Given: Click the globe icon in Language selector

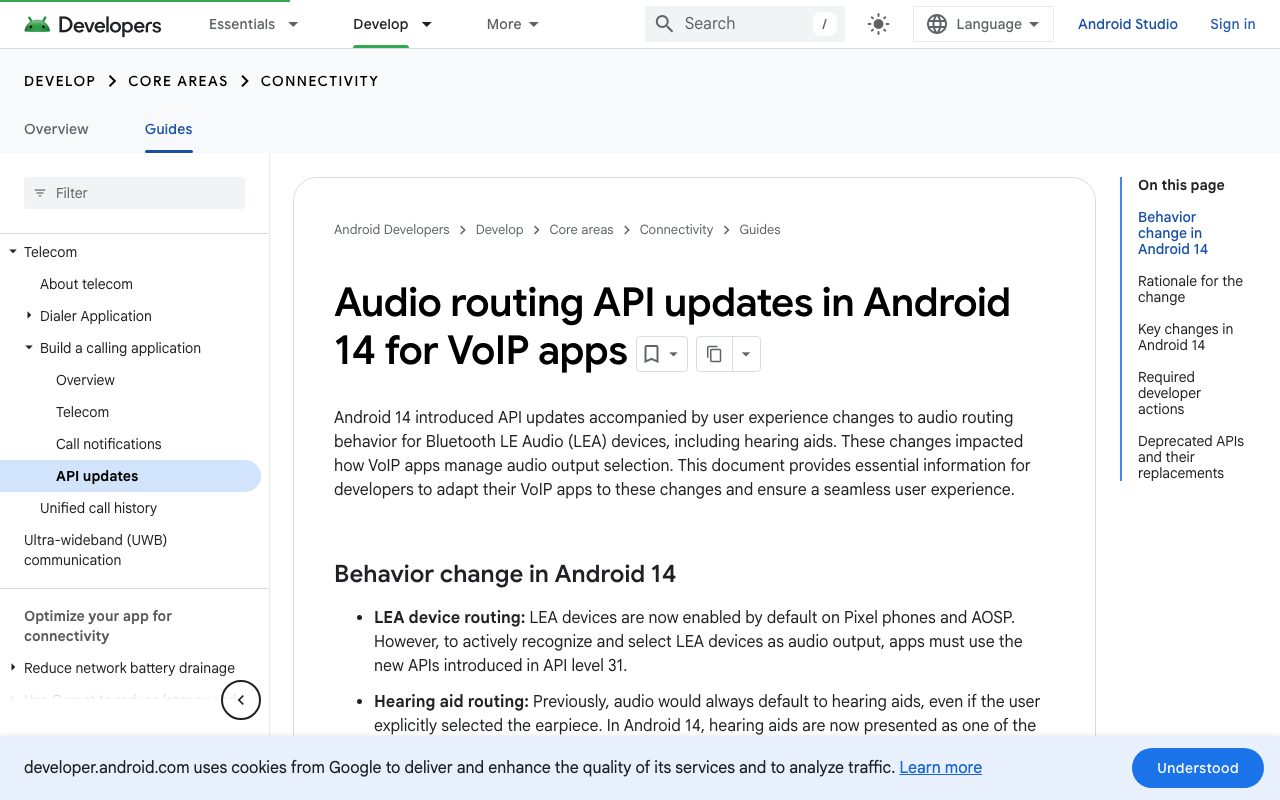Looking at the screenshot, I should tap(937, 25).
